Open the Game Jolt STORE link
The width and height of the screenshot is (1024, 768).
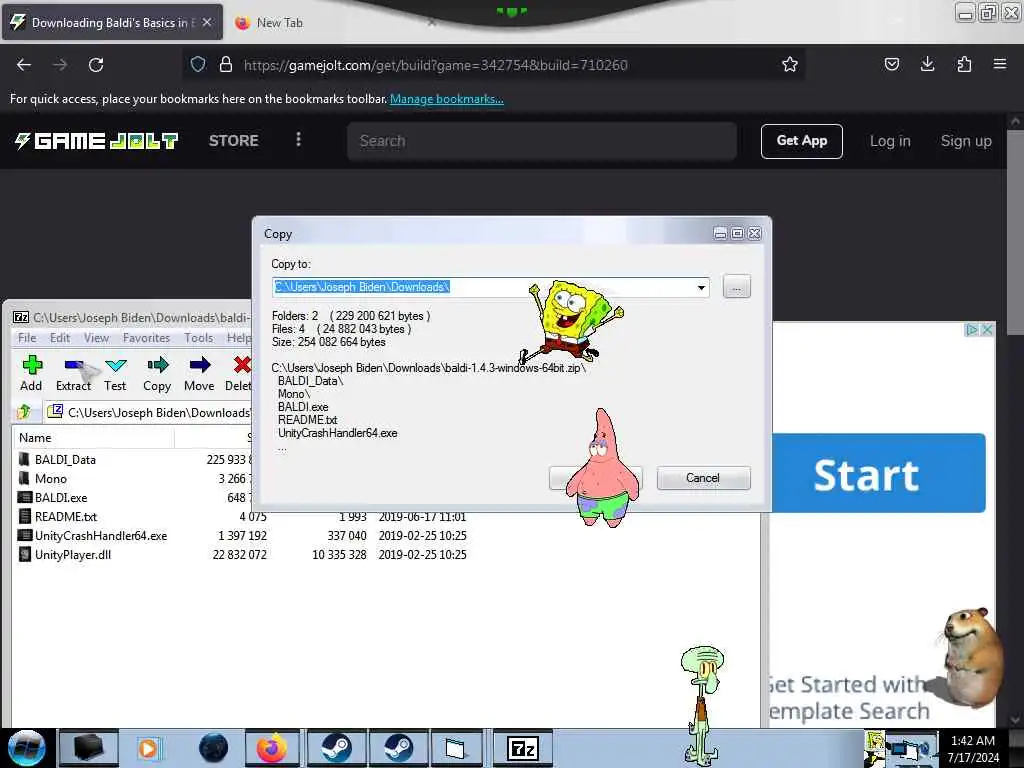234,140
